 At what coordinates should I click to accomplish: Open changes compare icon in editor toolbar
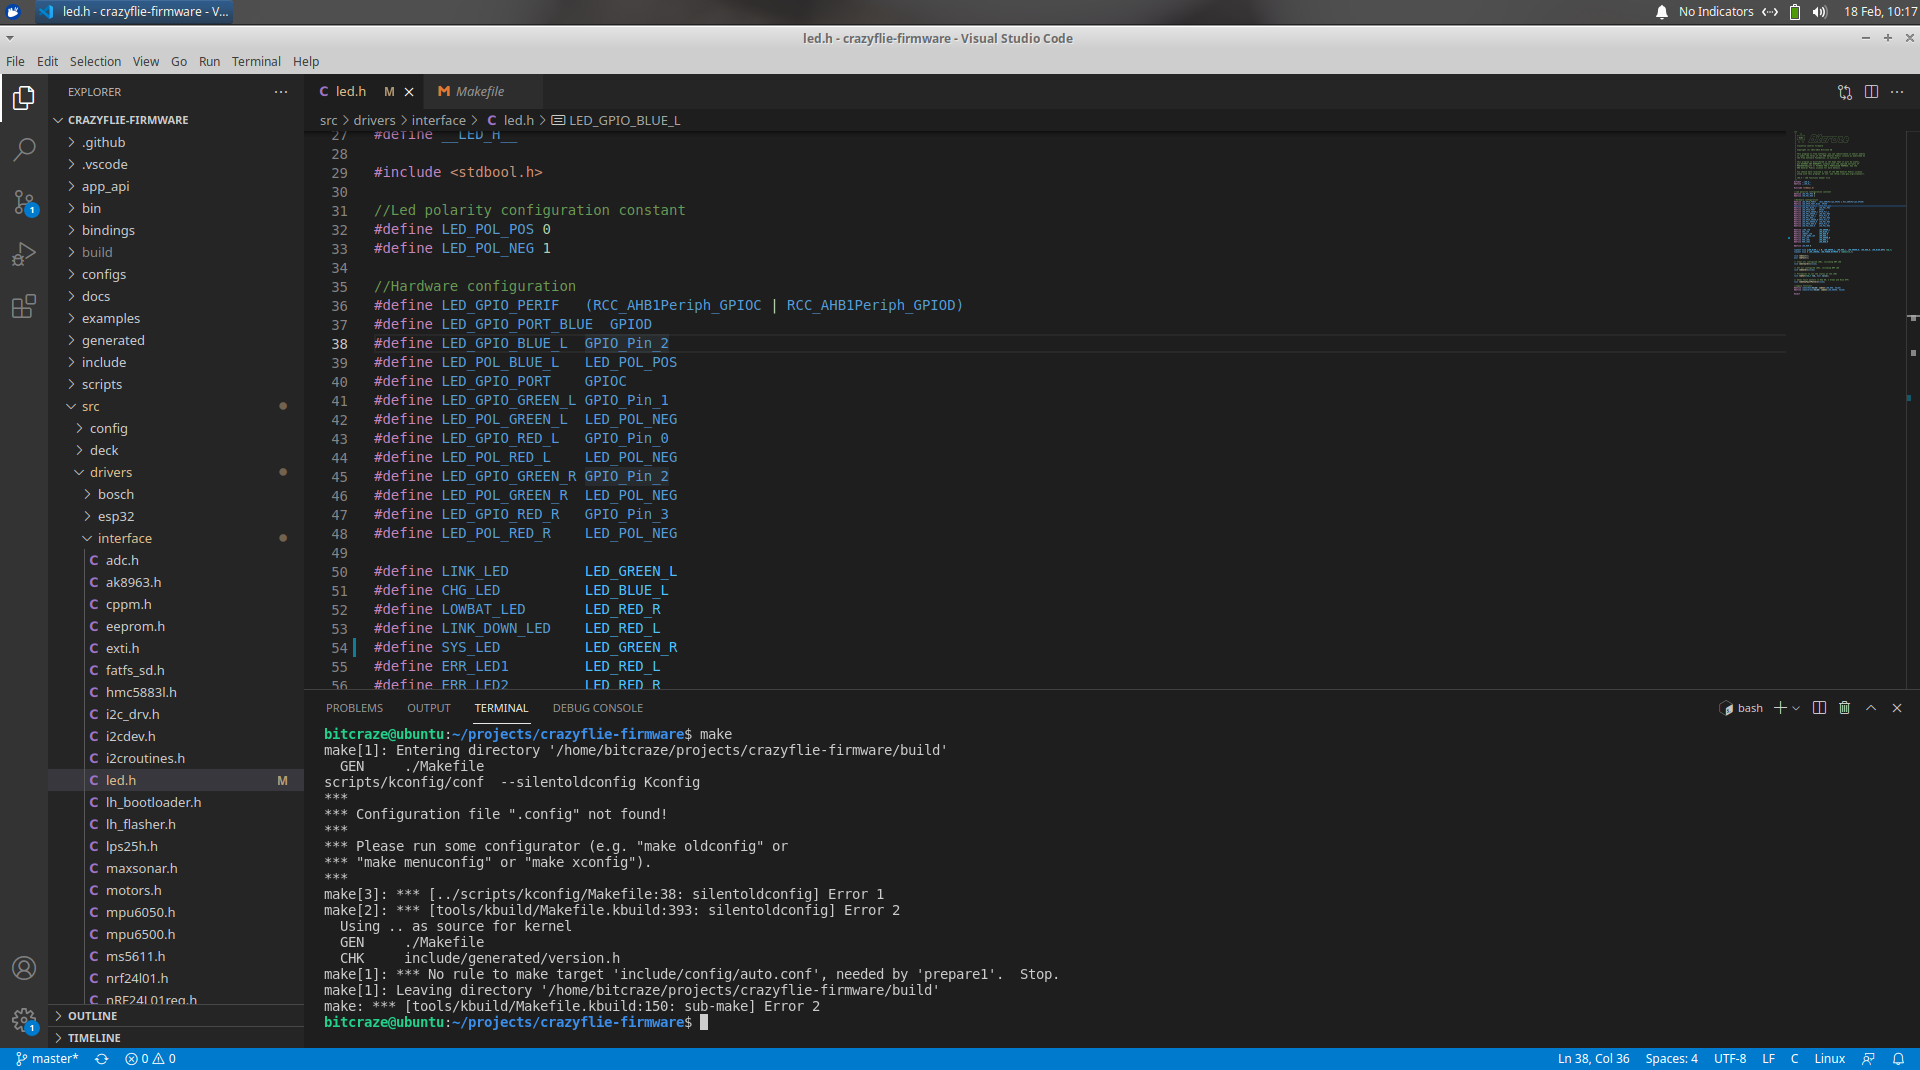click(x=1845, y=92)
